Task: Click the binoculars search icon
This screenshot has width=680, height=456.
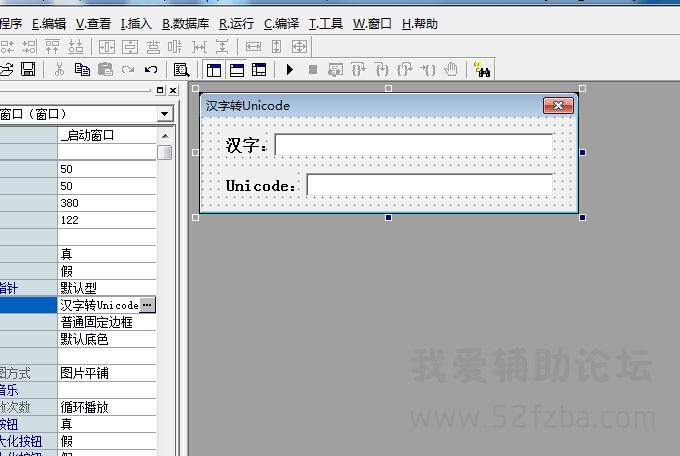Action: coord(482,69)
